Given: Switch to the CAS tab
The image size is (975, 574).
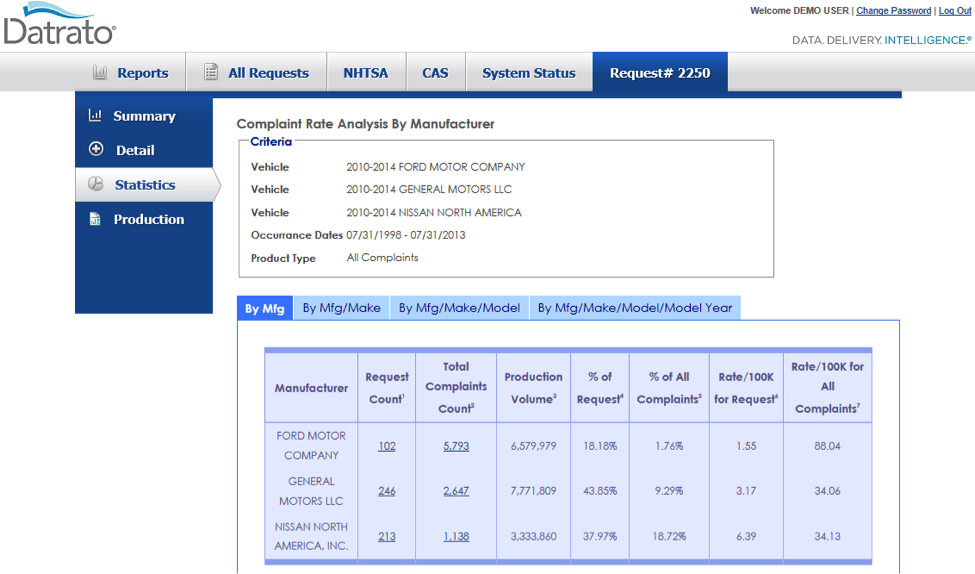Looking at the screenshot, I should coord(435,72).
